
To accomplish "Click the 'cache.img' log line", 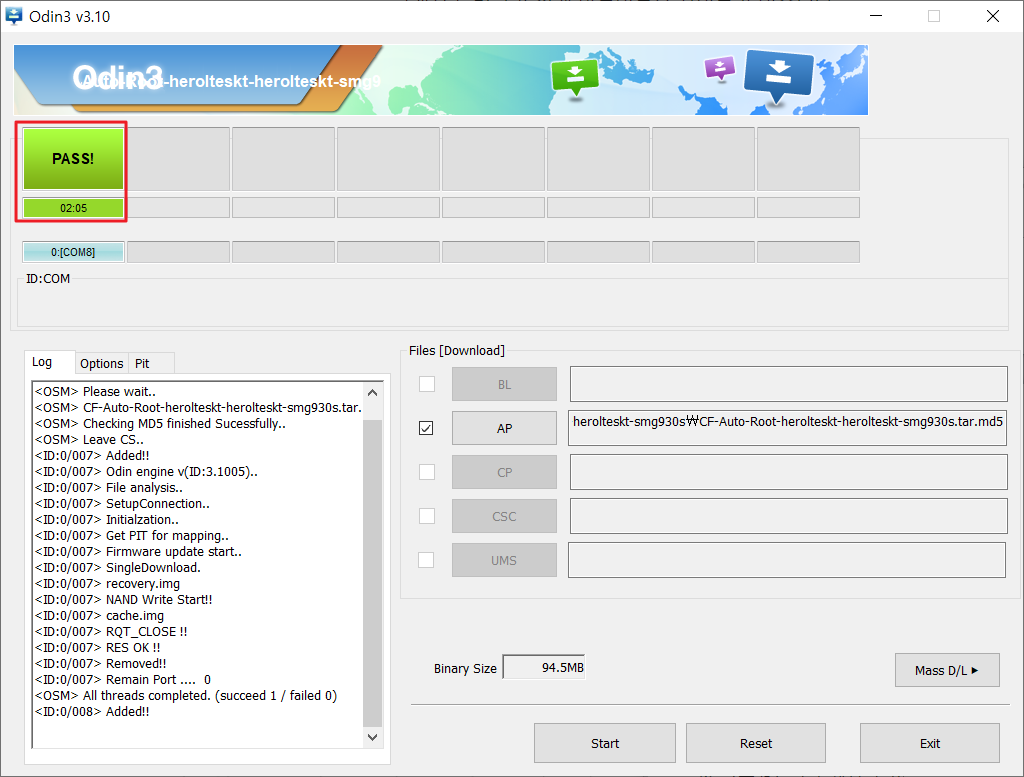I will click(99, 616).
